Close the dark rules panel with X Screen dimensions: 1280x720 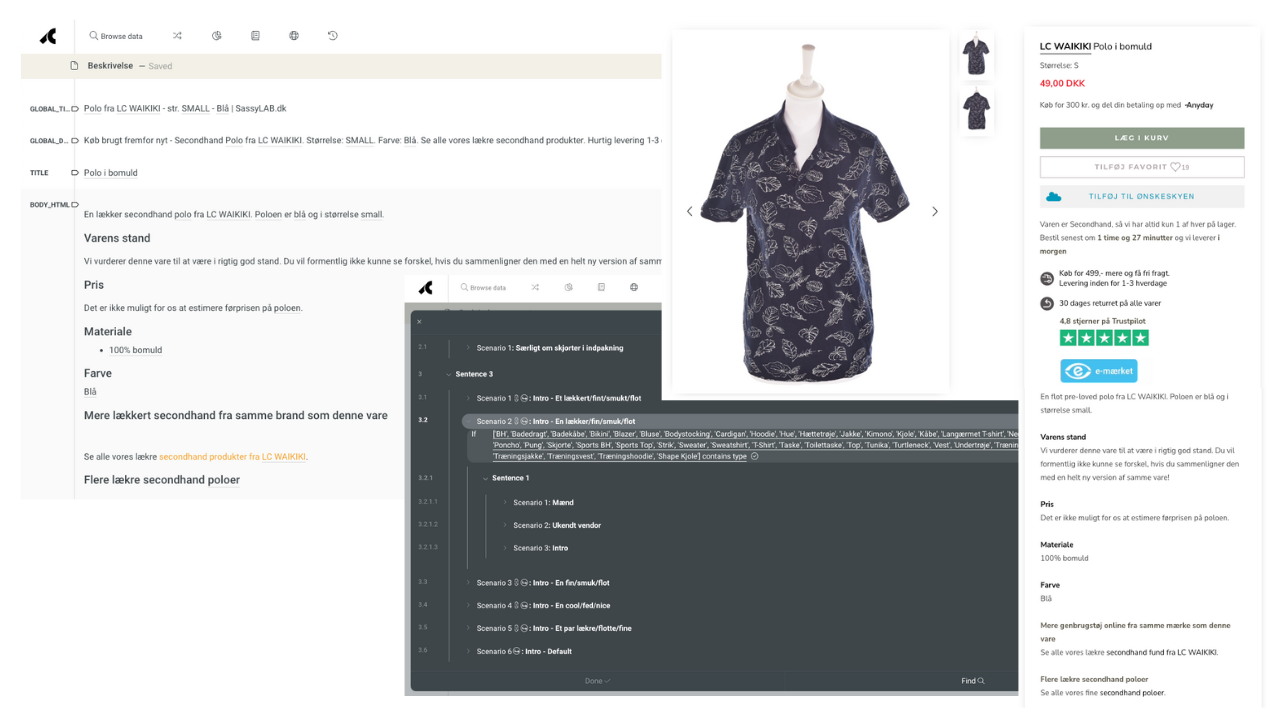pyautogui.click(x=419, y=322)
